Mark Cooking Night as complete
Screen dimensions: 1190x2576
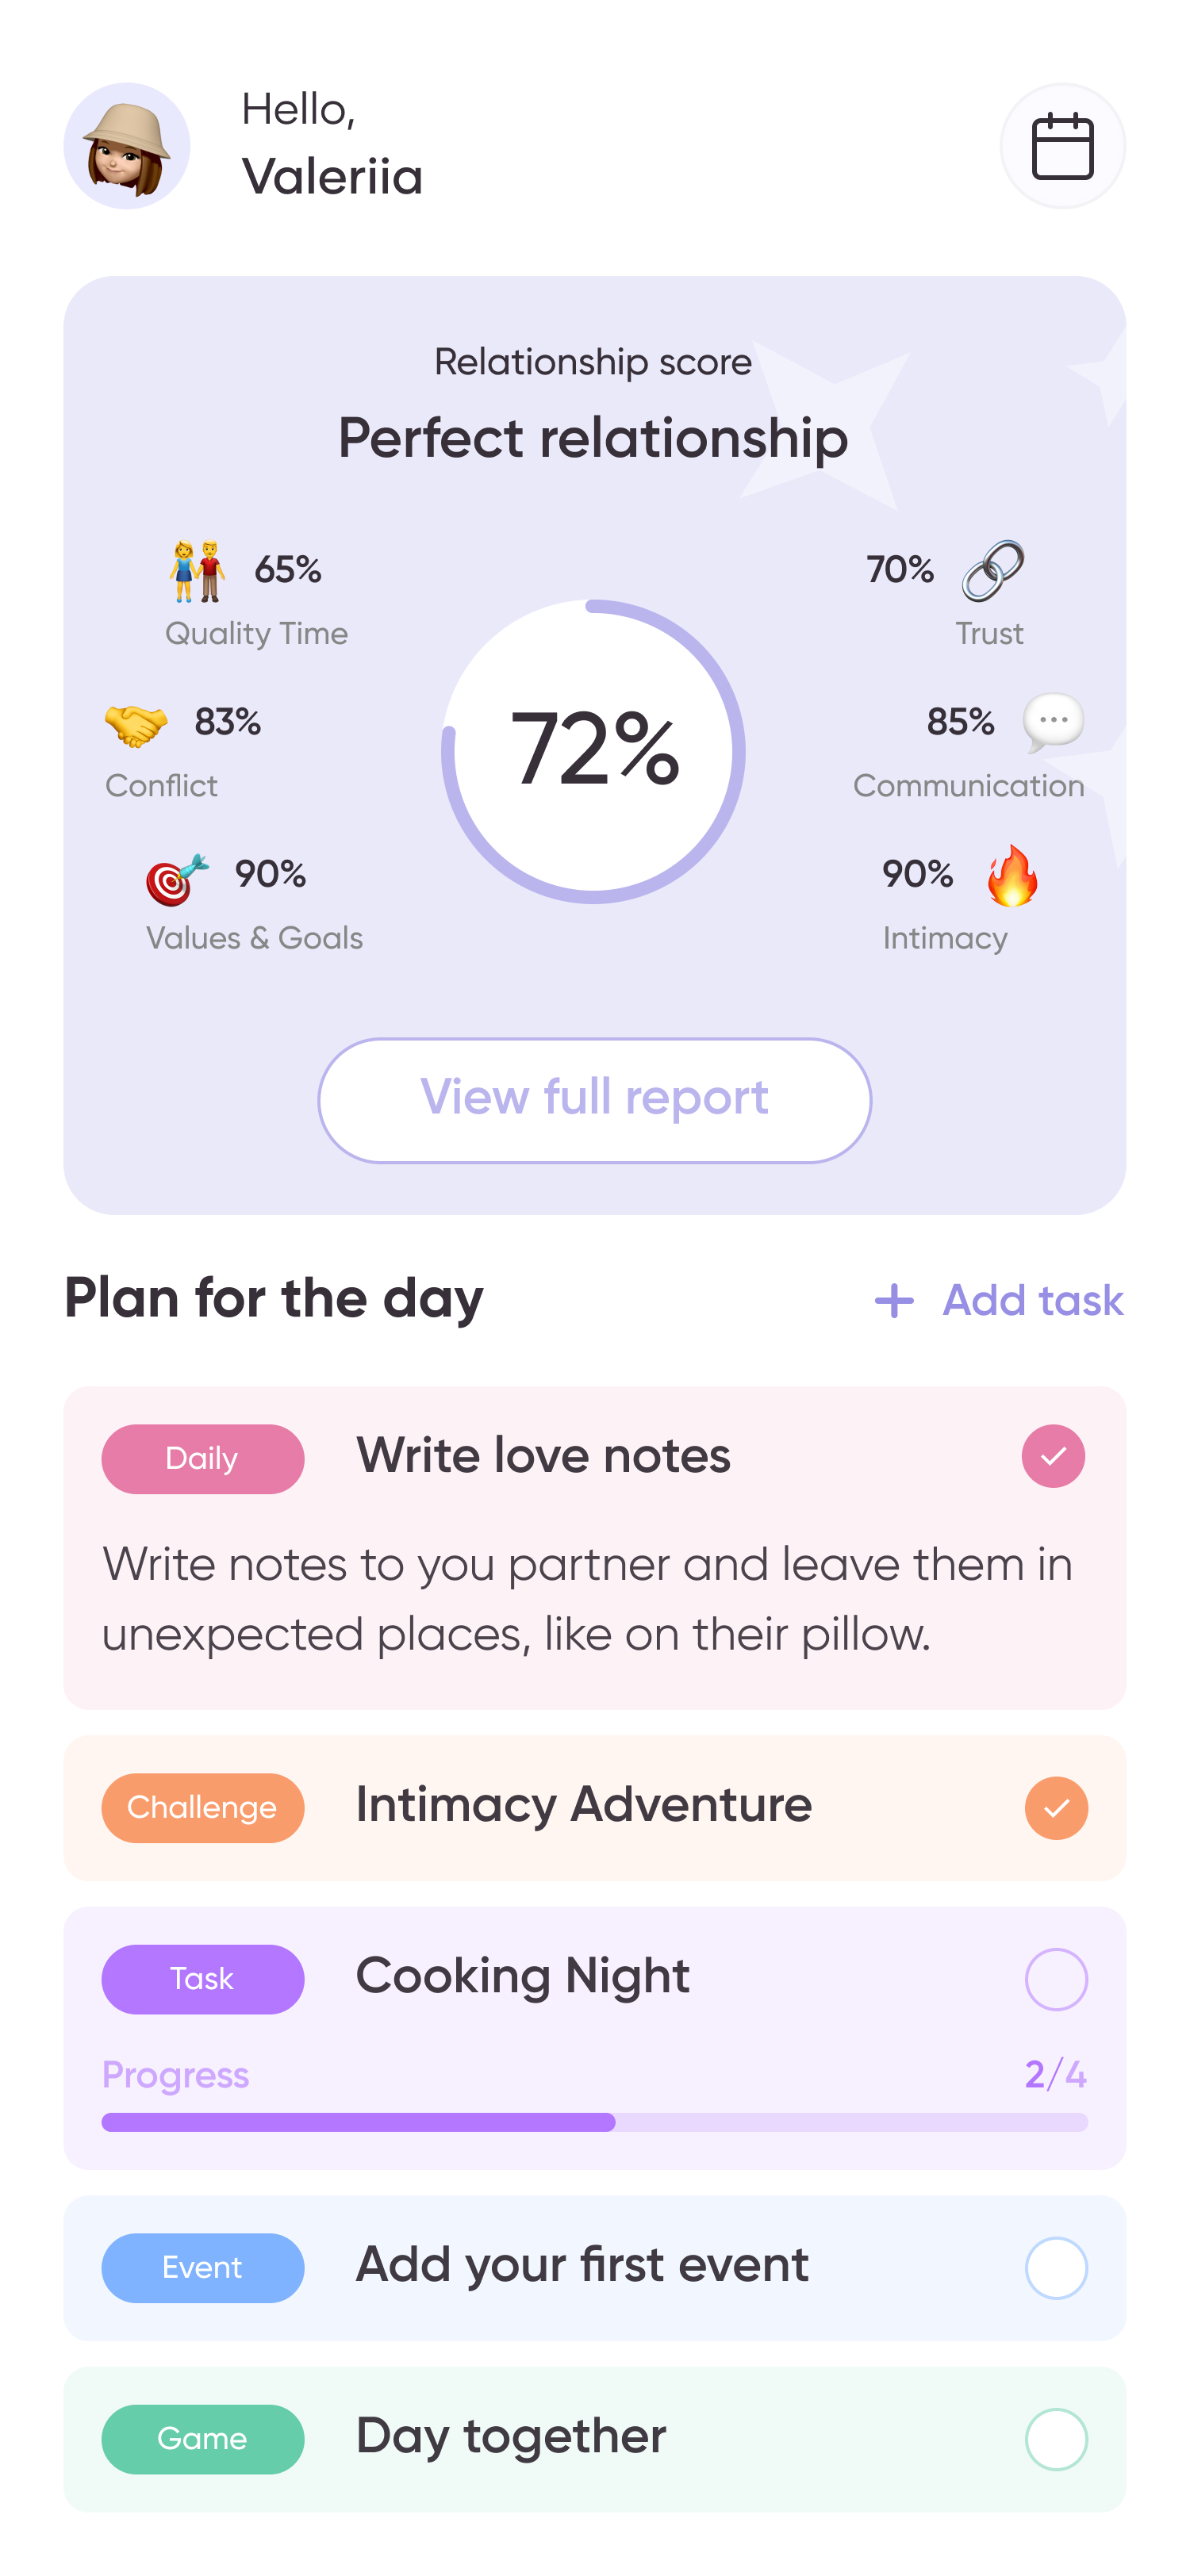pyautogui.click(x=1056, y=1979)
